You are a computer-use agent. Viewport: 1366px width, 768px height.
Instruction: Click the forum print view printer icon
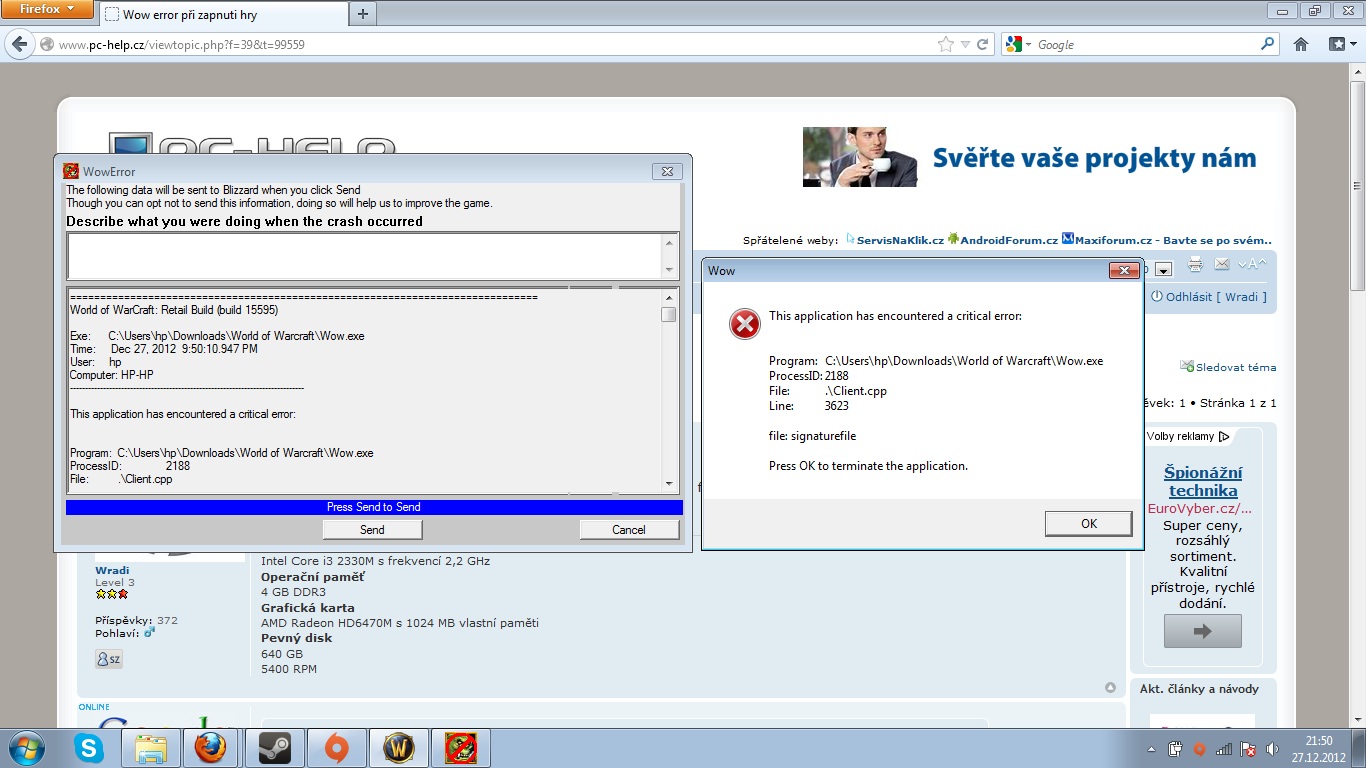1195,265
